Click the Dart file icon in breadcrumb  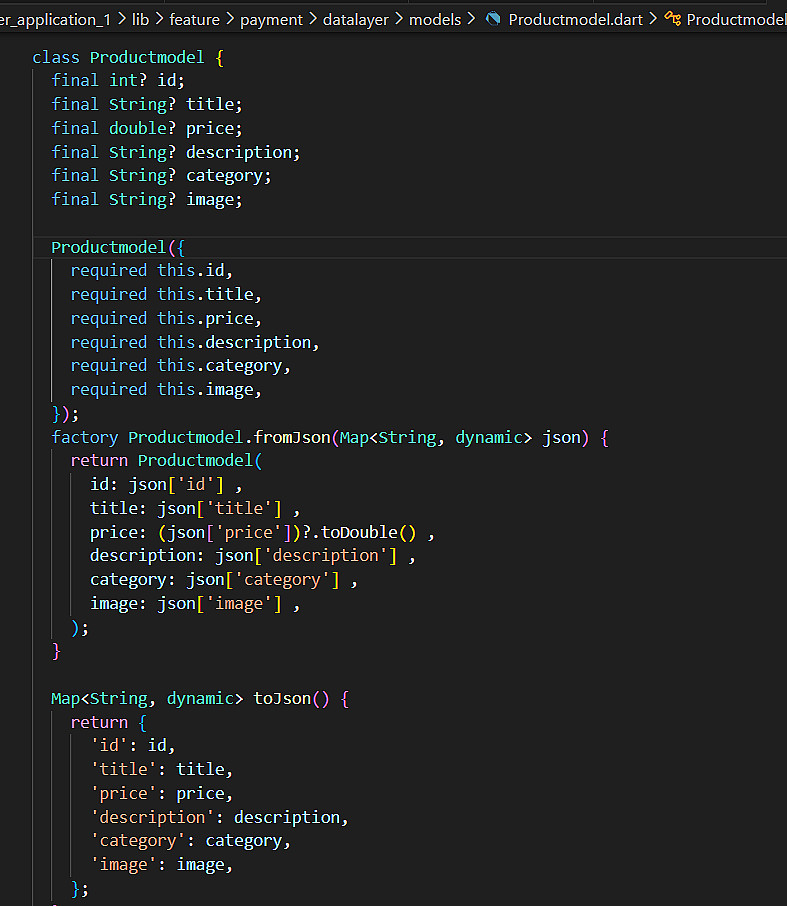pos(493,19)
